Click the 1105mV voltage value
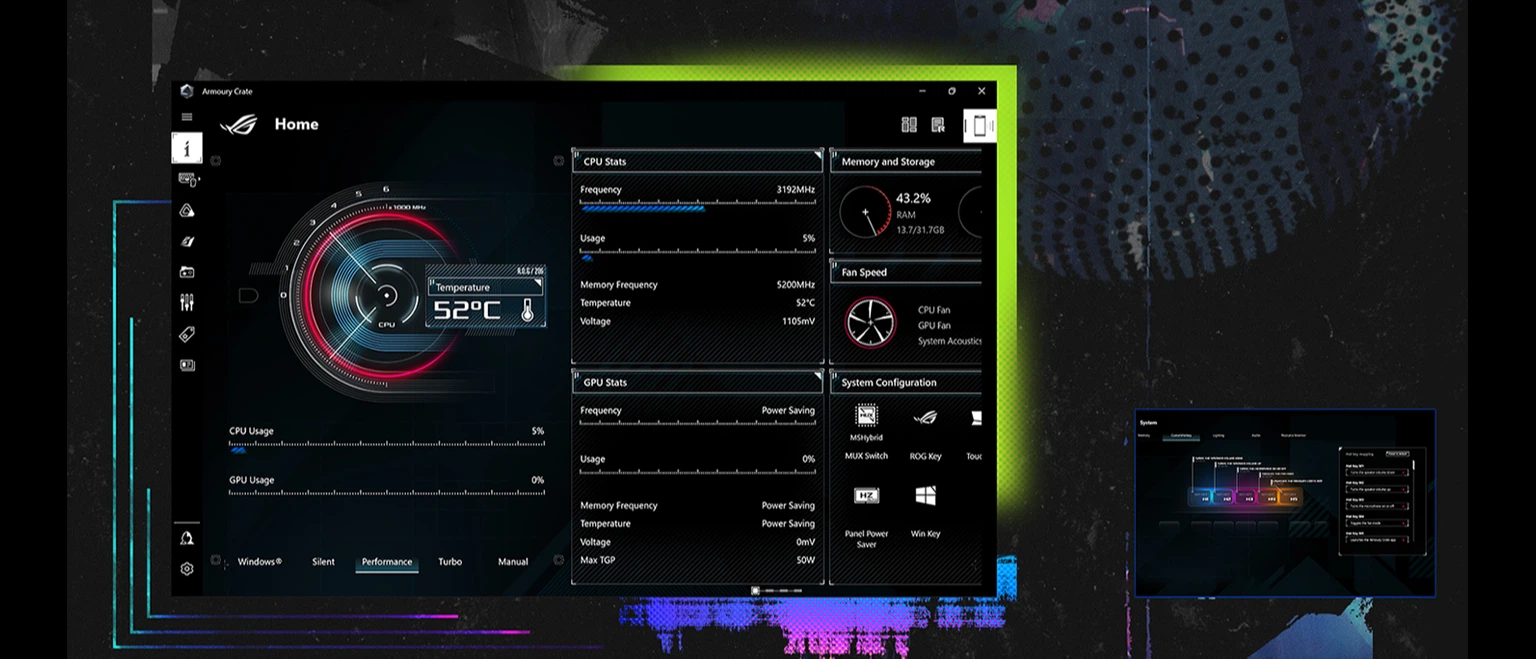Image resolution: width=1536 pixels, height=659 pixels. 799,322
